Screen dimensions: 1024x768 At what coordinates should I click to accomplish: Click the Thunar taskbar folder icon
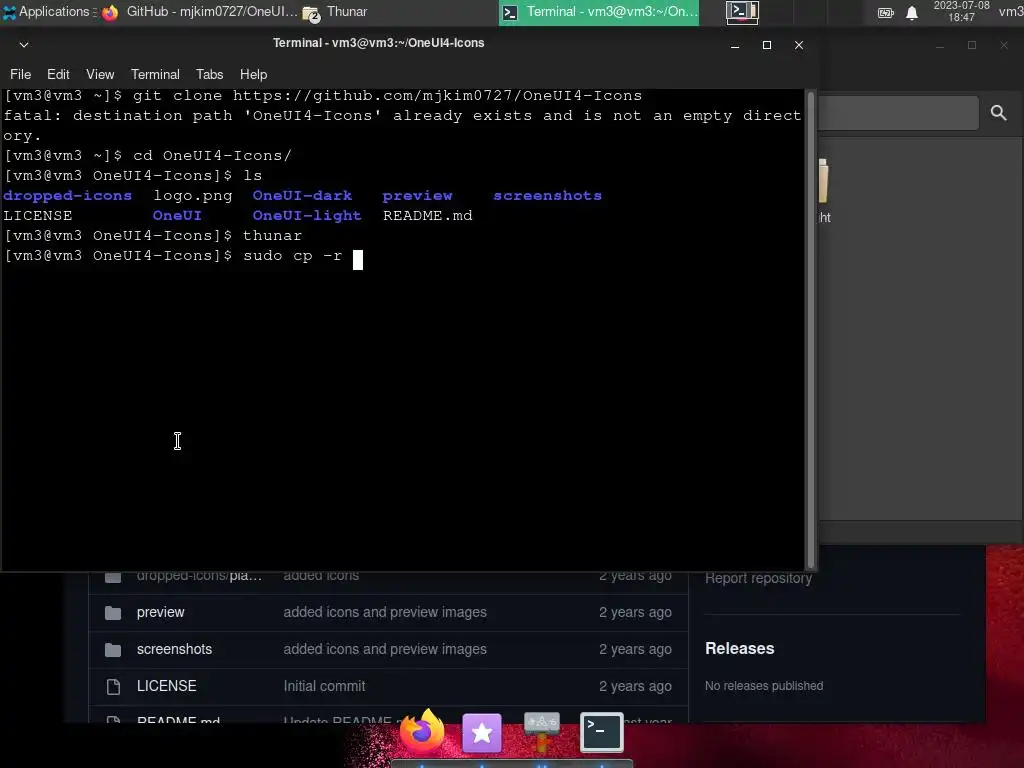(312, 13)
